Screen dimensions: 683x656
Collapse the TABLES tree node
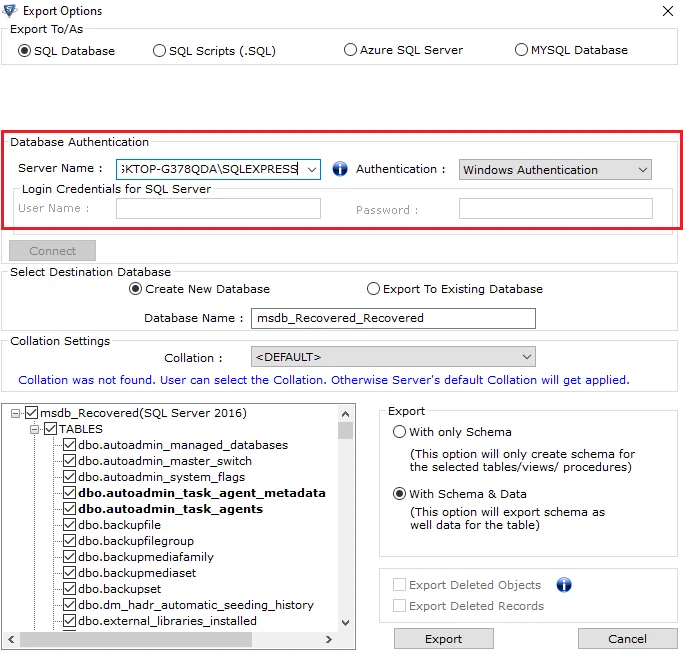(x=34, y=429)
